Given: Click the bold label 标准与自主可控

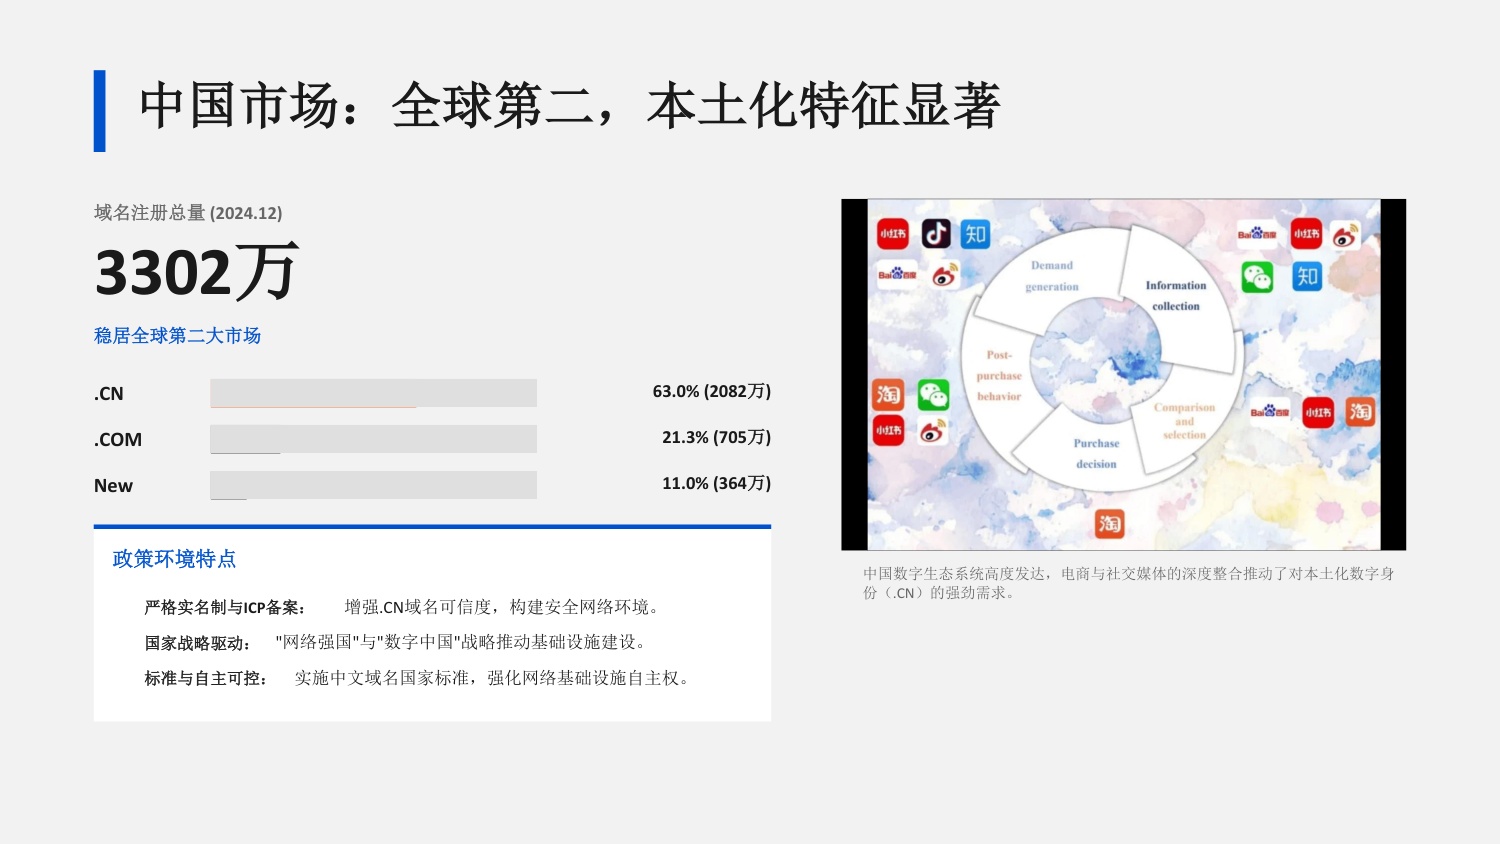Looking at the screenshot, I should (206, 679).
